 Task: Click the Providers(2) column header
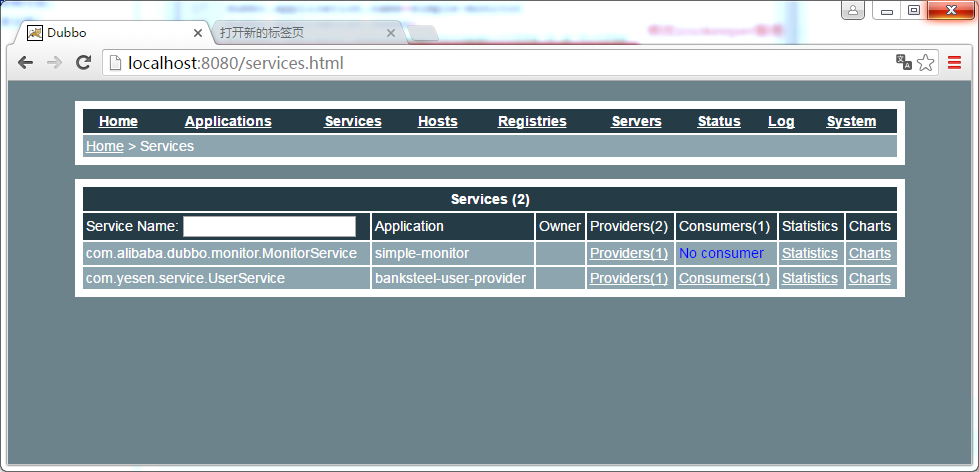coord(630,226)
